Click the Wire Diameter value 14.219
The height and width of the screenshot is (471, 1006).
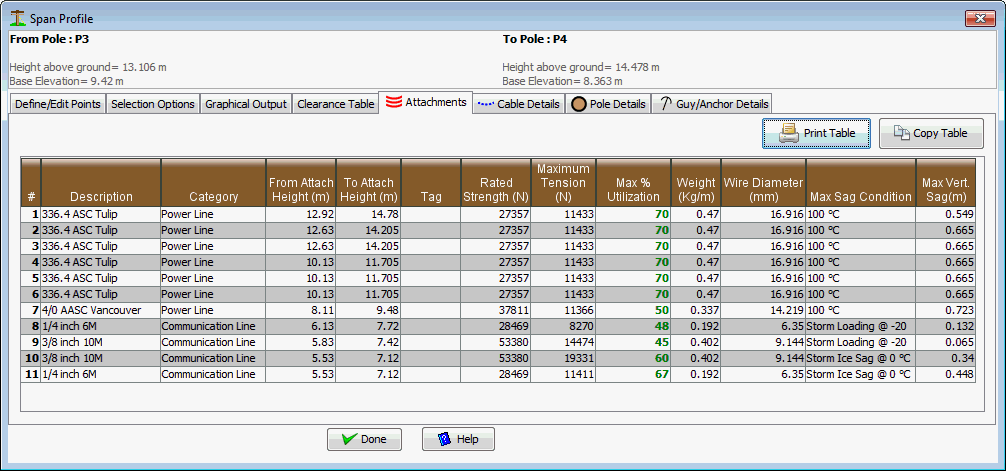tap(763, 311)
